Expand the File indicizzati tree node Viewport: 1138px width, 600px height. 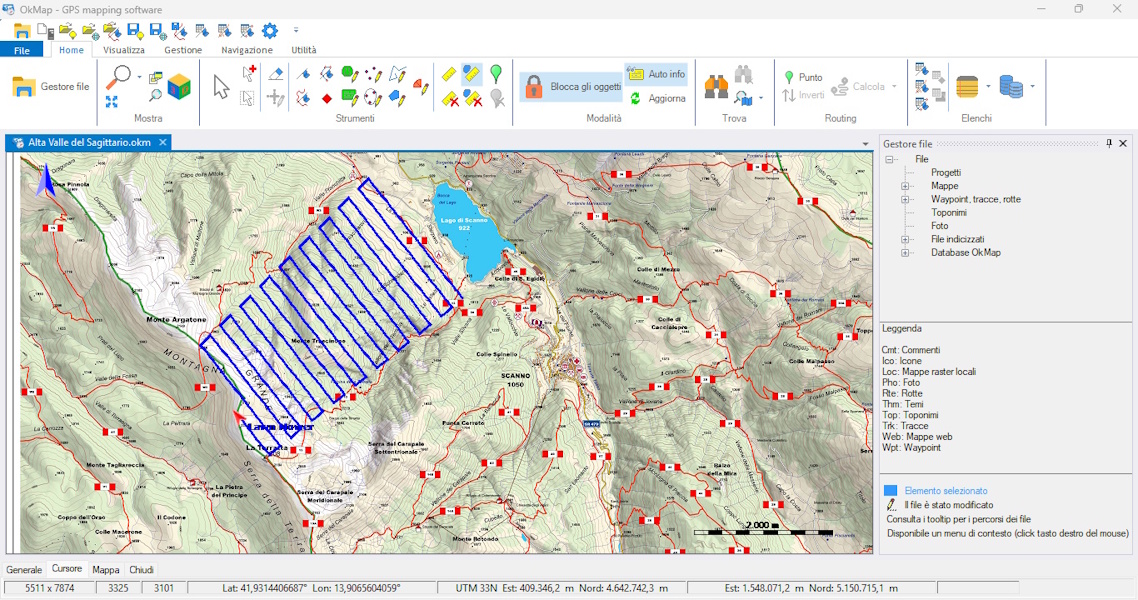905,239
